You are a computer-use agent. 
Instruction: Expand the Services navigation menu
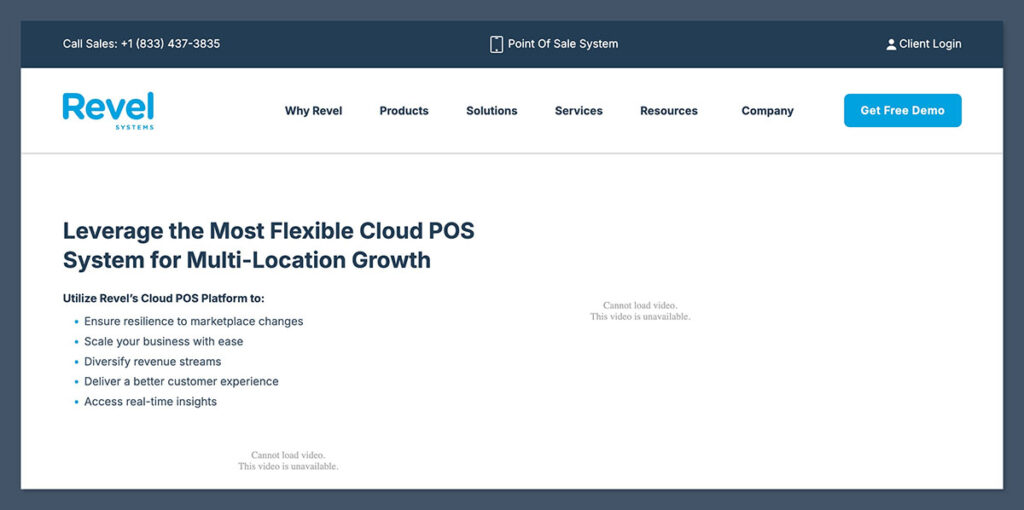[578, 111]
